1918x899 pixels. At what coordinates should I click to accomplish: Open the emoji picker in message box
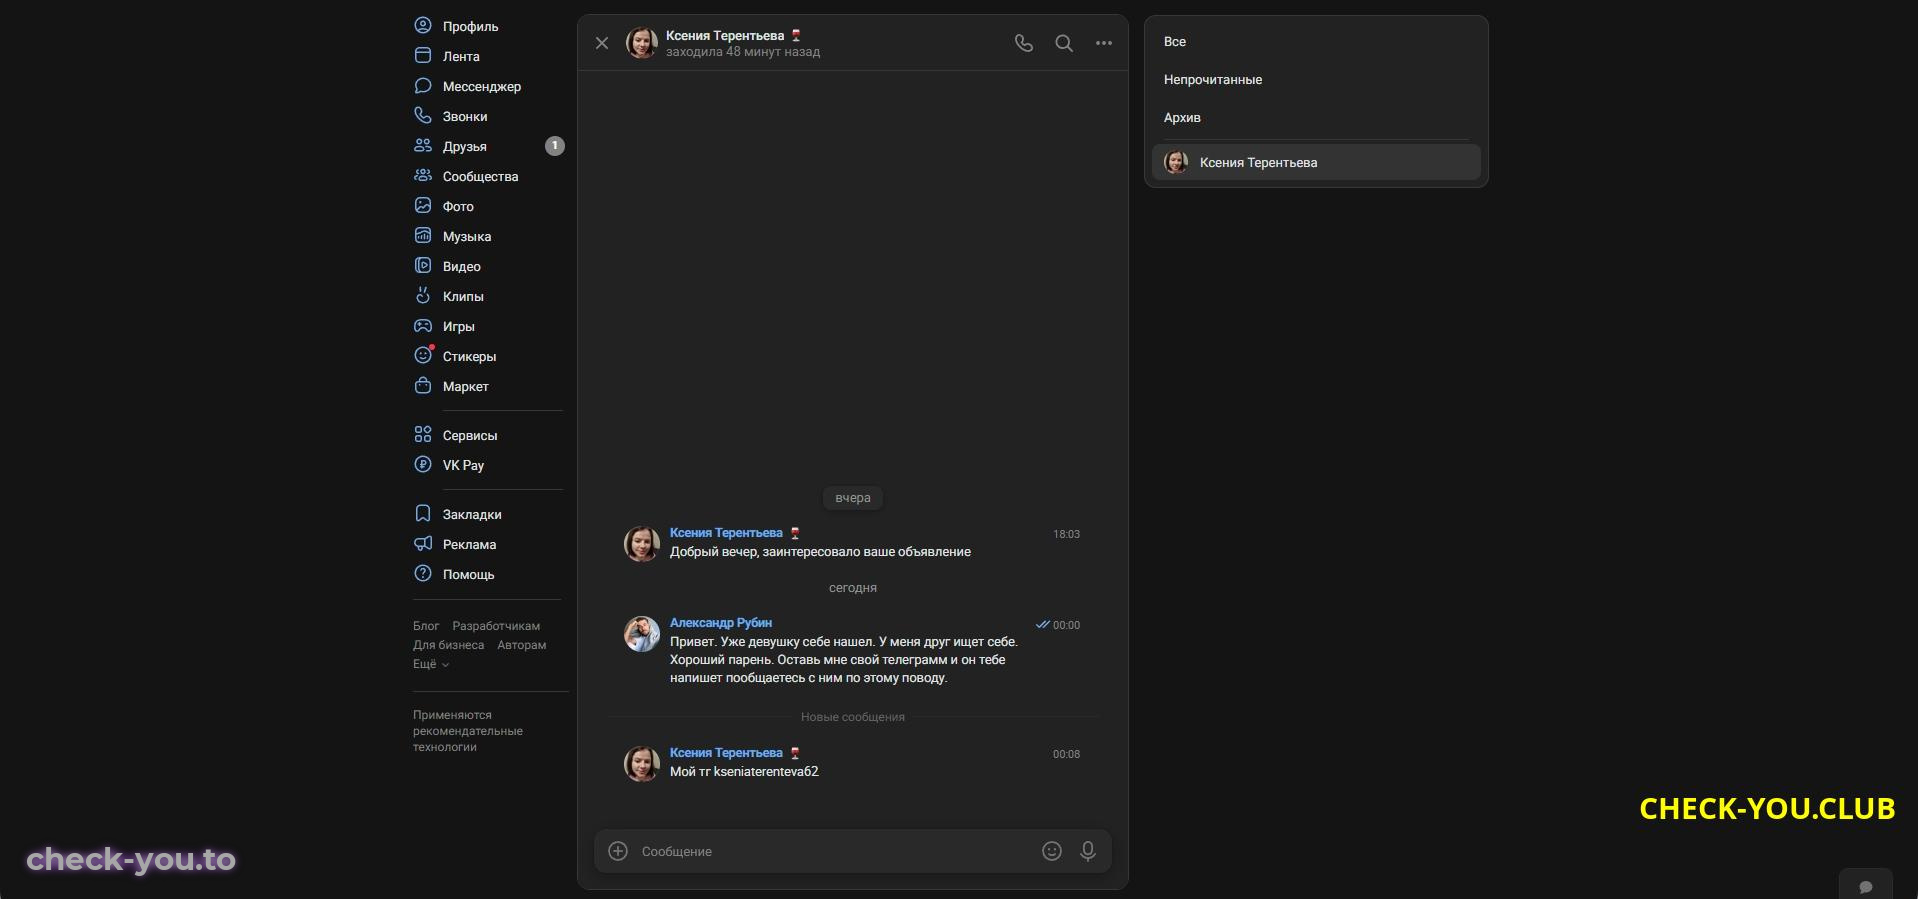click(x=1052, y=851)
